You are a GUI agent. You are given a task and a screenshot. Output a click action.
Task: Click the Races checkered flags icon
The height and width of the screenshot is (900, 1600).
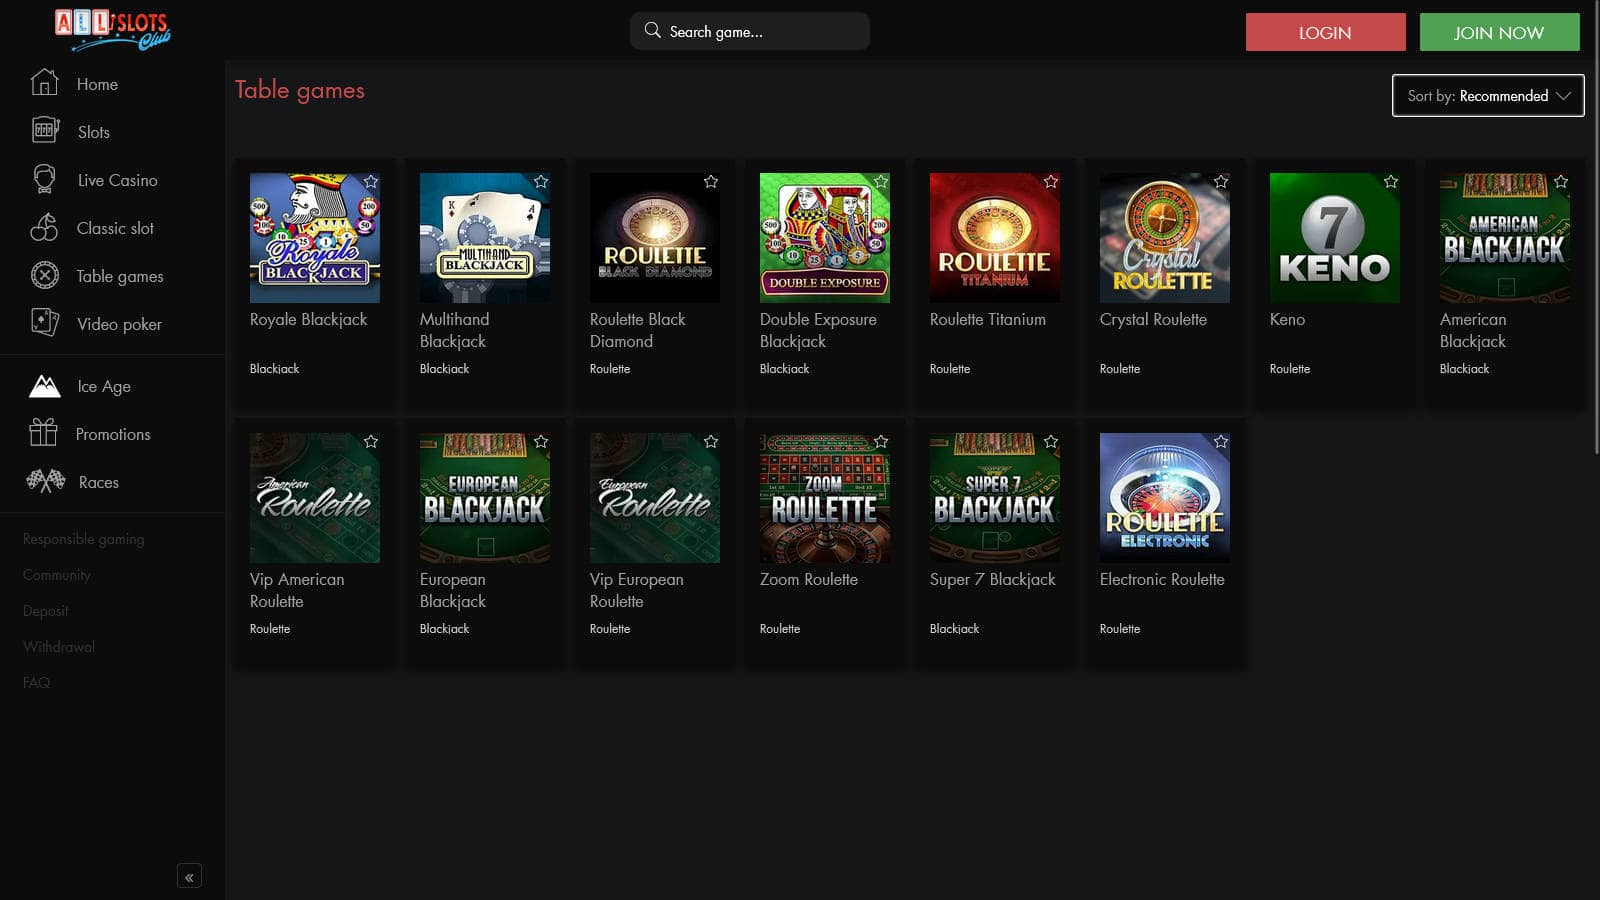tap(46, 481)
